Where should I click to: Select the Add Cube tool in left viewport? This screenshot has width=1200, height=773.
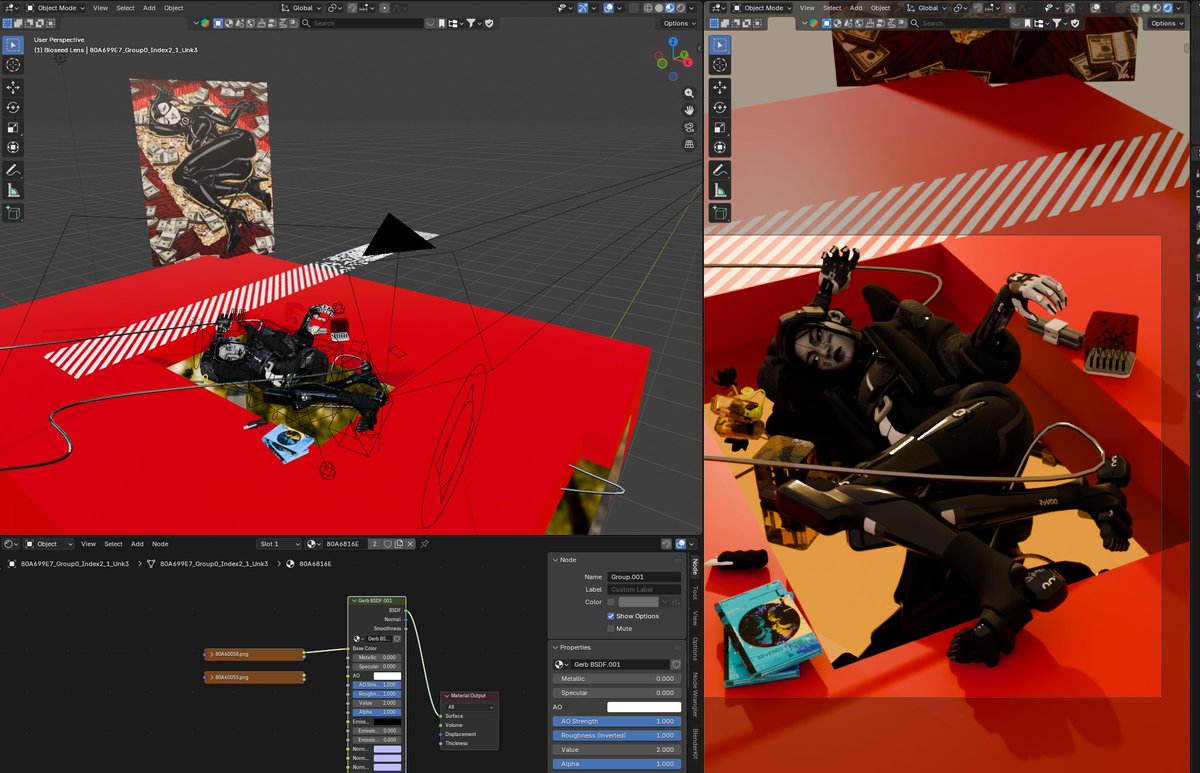(13, 213)
